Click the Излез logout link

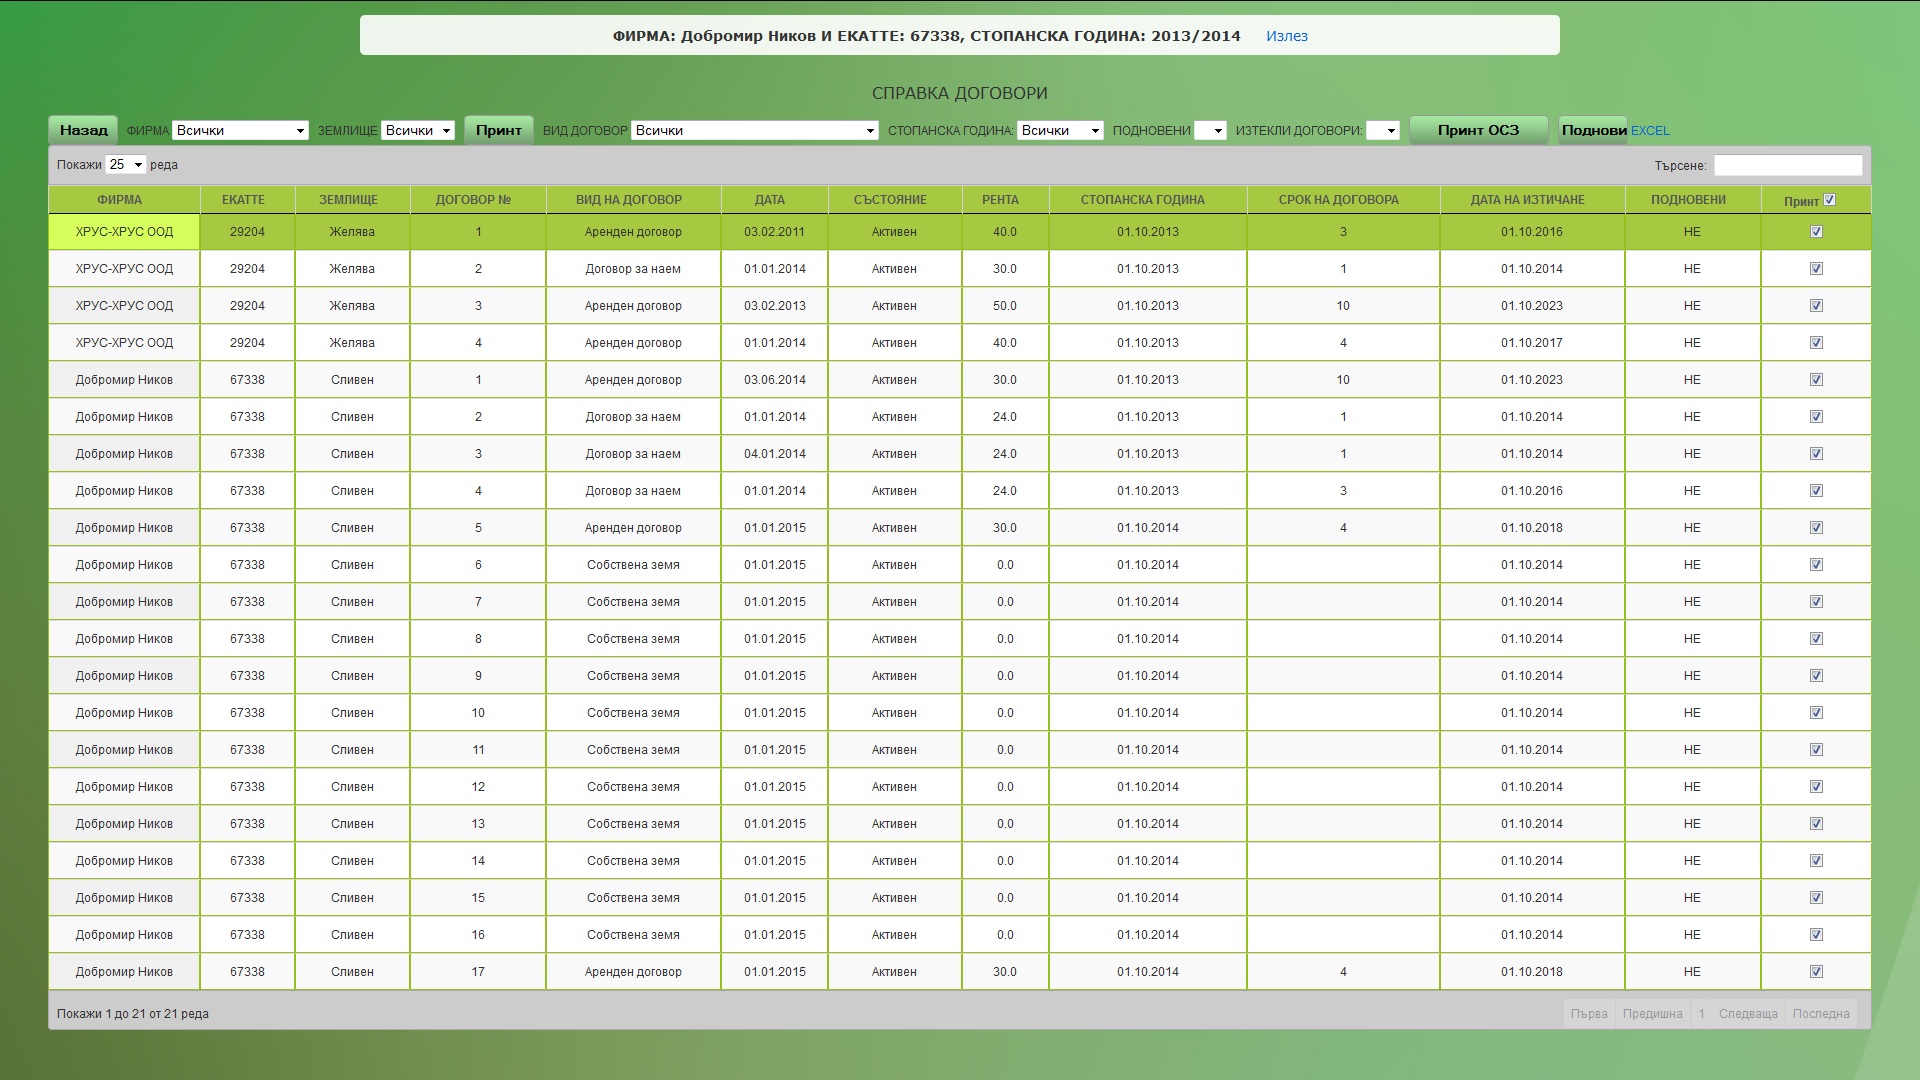[x=1287, y=36]
